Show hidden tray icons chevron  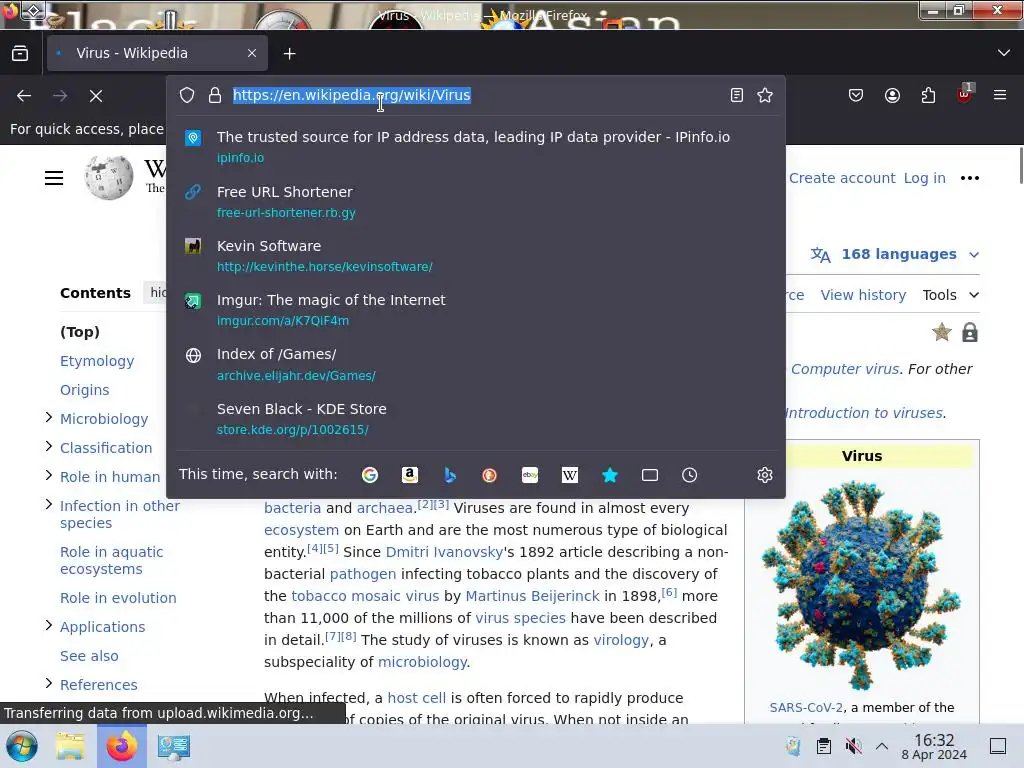coord(882,746)
